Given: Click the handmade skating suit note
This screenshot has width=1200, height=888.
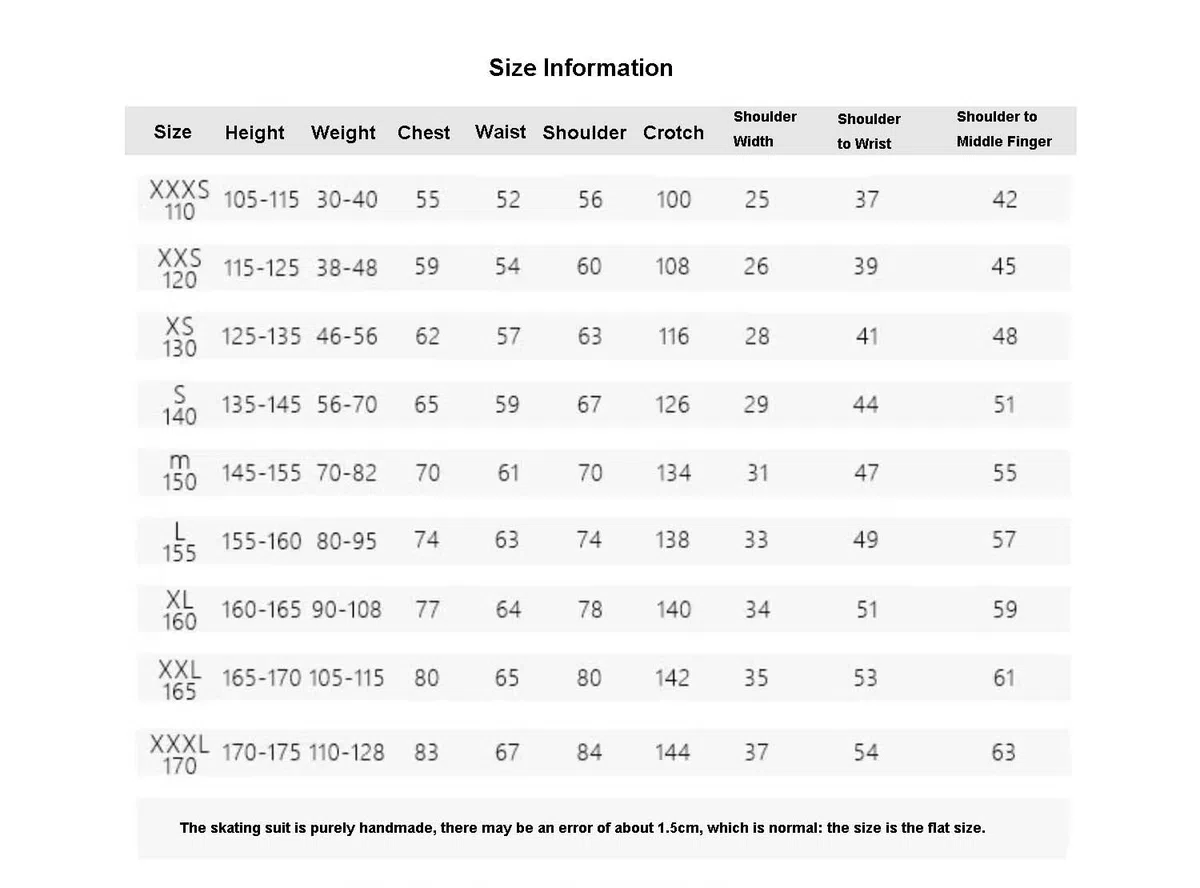Looking at the screenshot, I should pyautogui.click(x=583, y=828).
